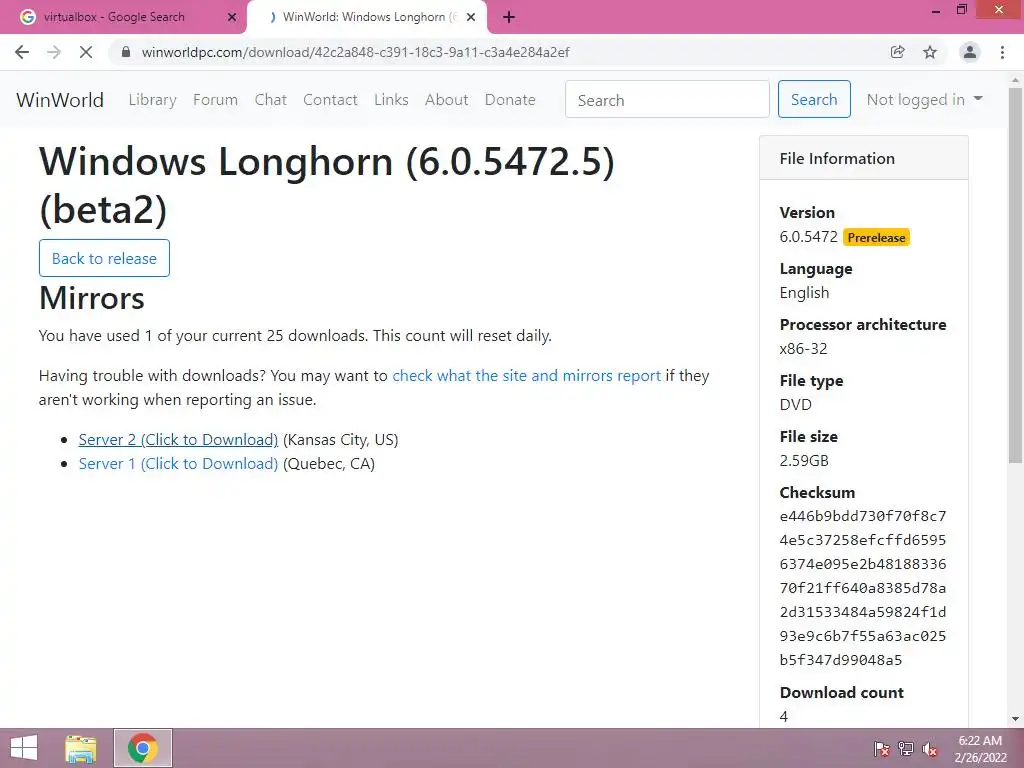Click the Windows Longhorn page heading
This screenshot has width=1024, height=768.
(327, 185)
